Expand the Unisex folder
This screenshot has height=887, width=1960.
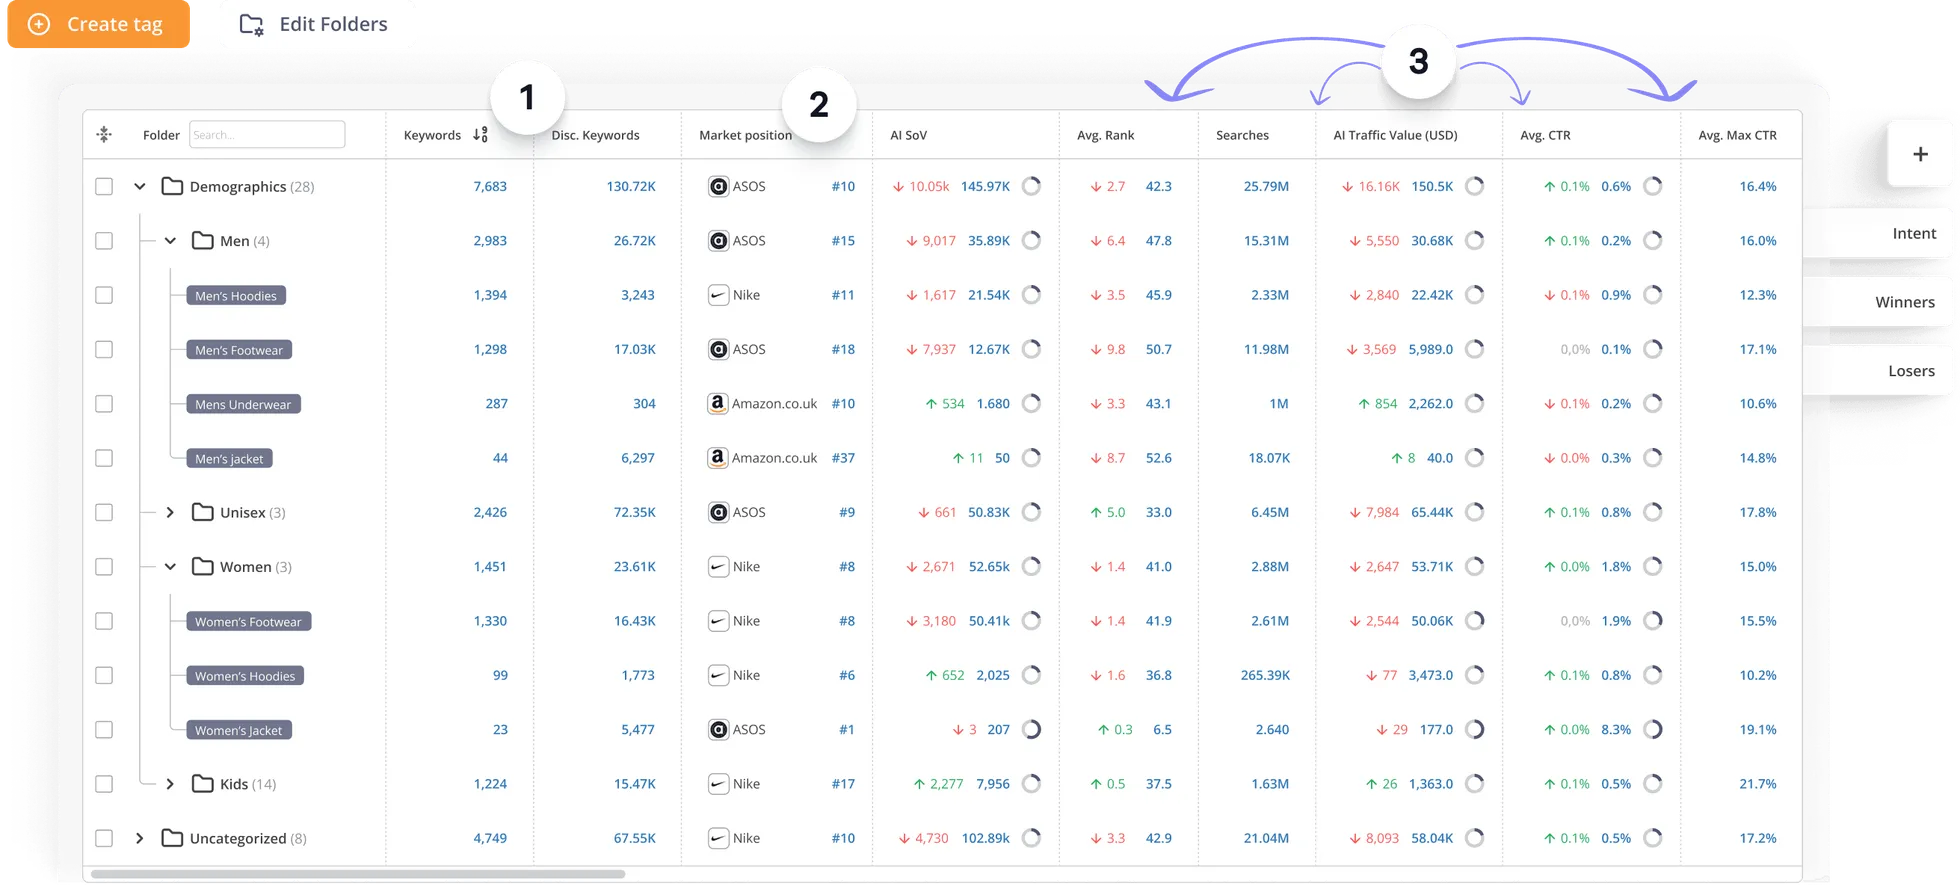tap(170, 513)
